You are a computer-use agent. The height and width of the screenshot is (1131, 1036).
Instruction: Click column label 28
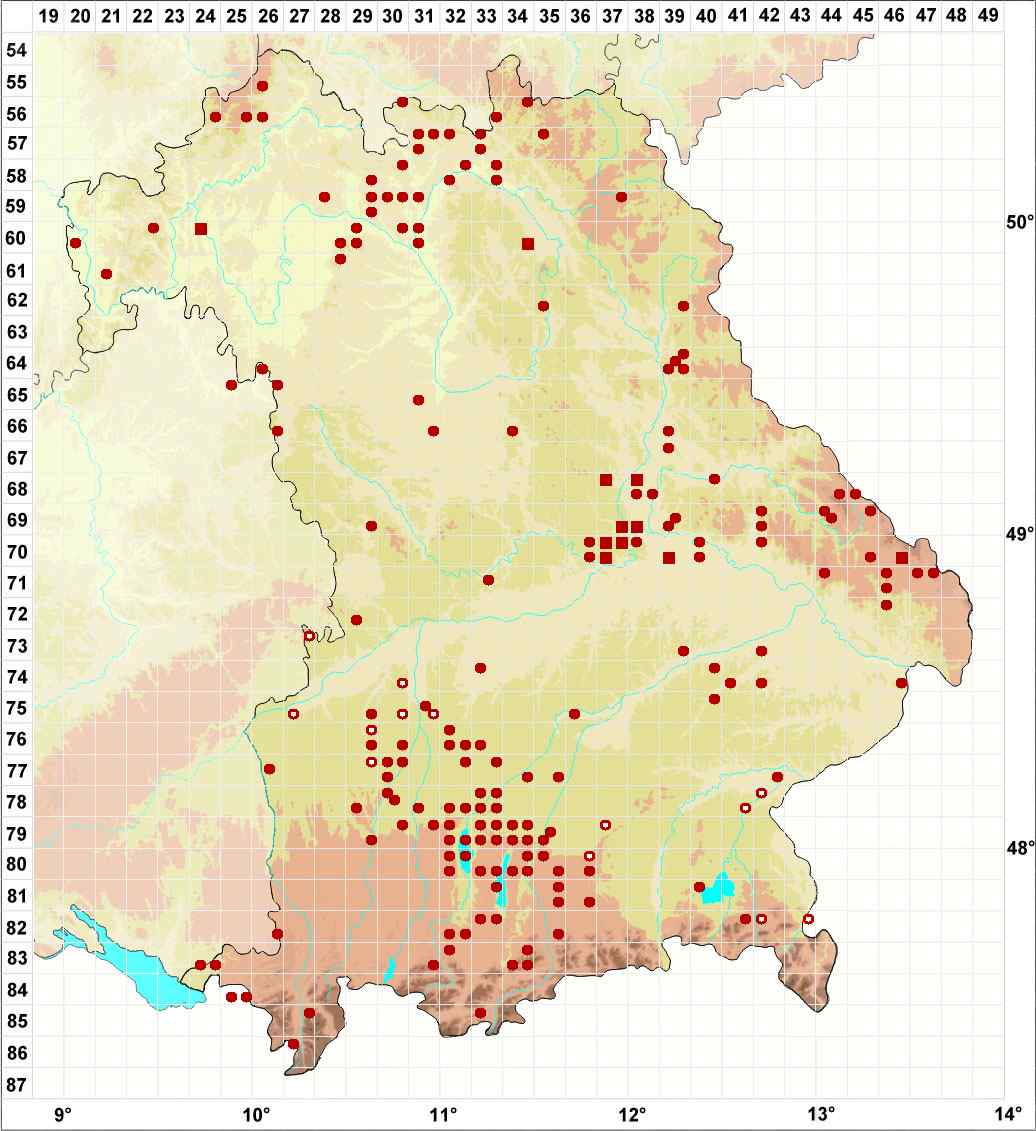(330, 15)
